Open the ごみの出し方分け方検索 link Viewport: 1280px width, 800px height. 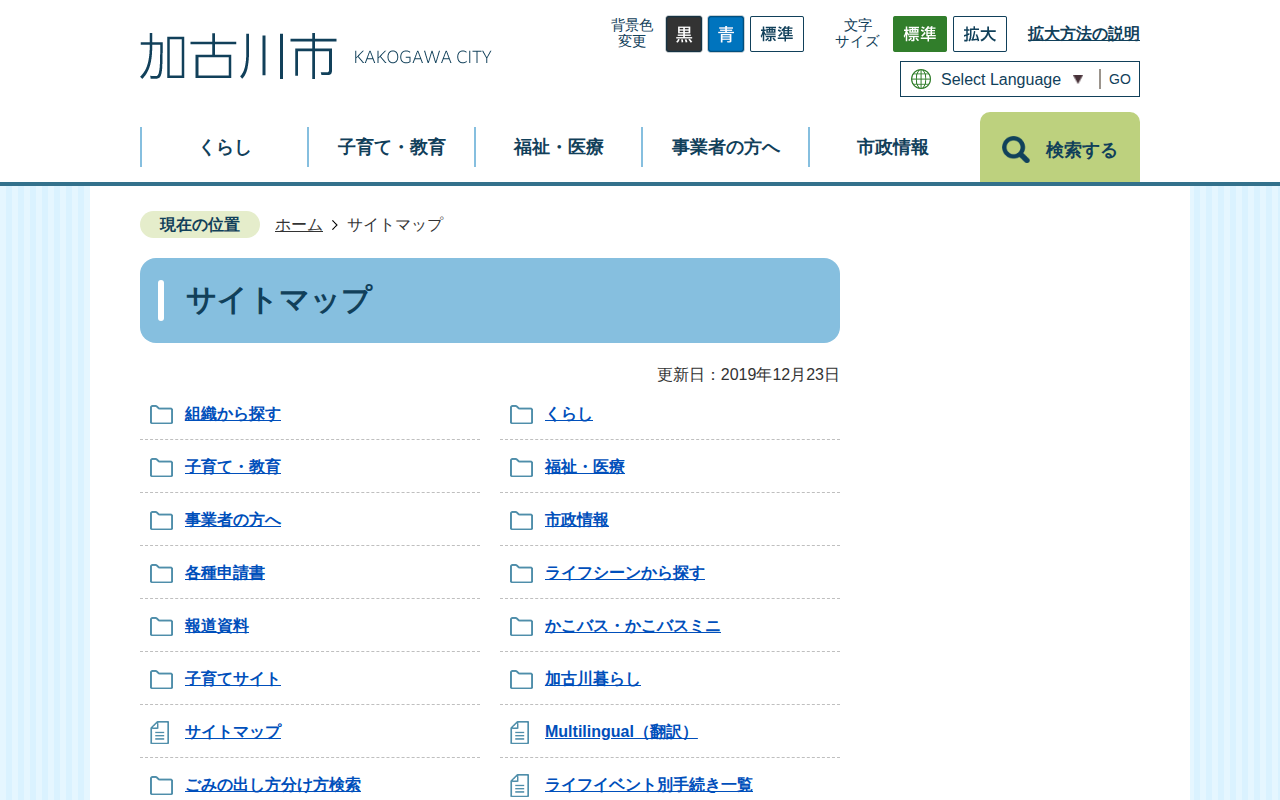click(273, 785)
